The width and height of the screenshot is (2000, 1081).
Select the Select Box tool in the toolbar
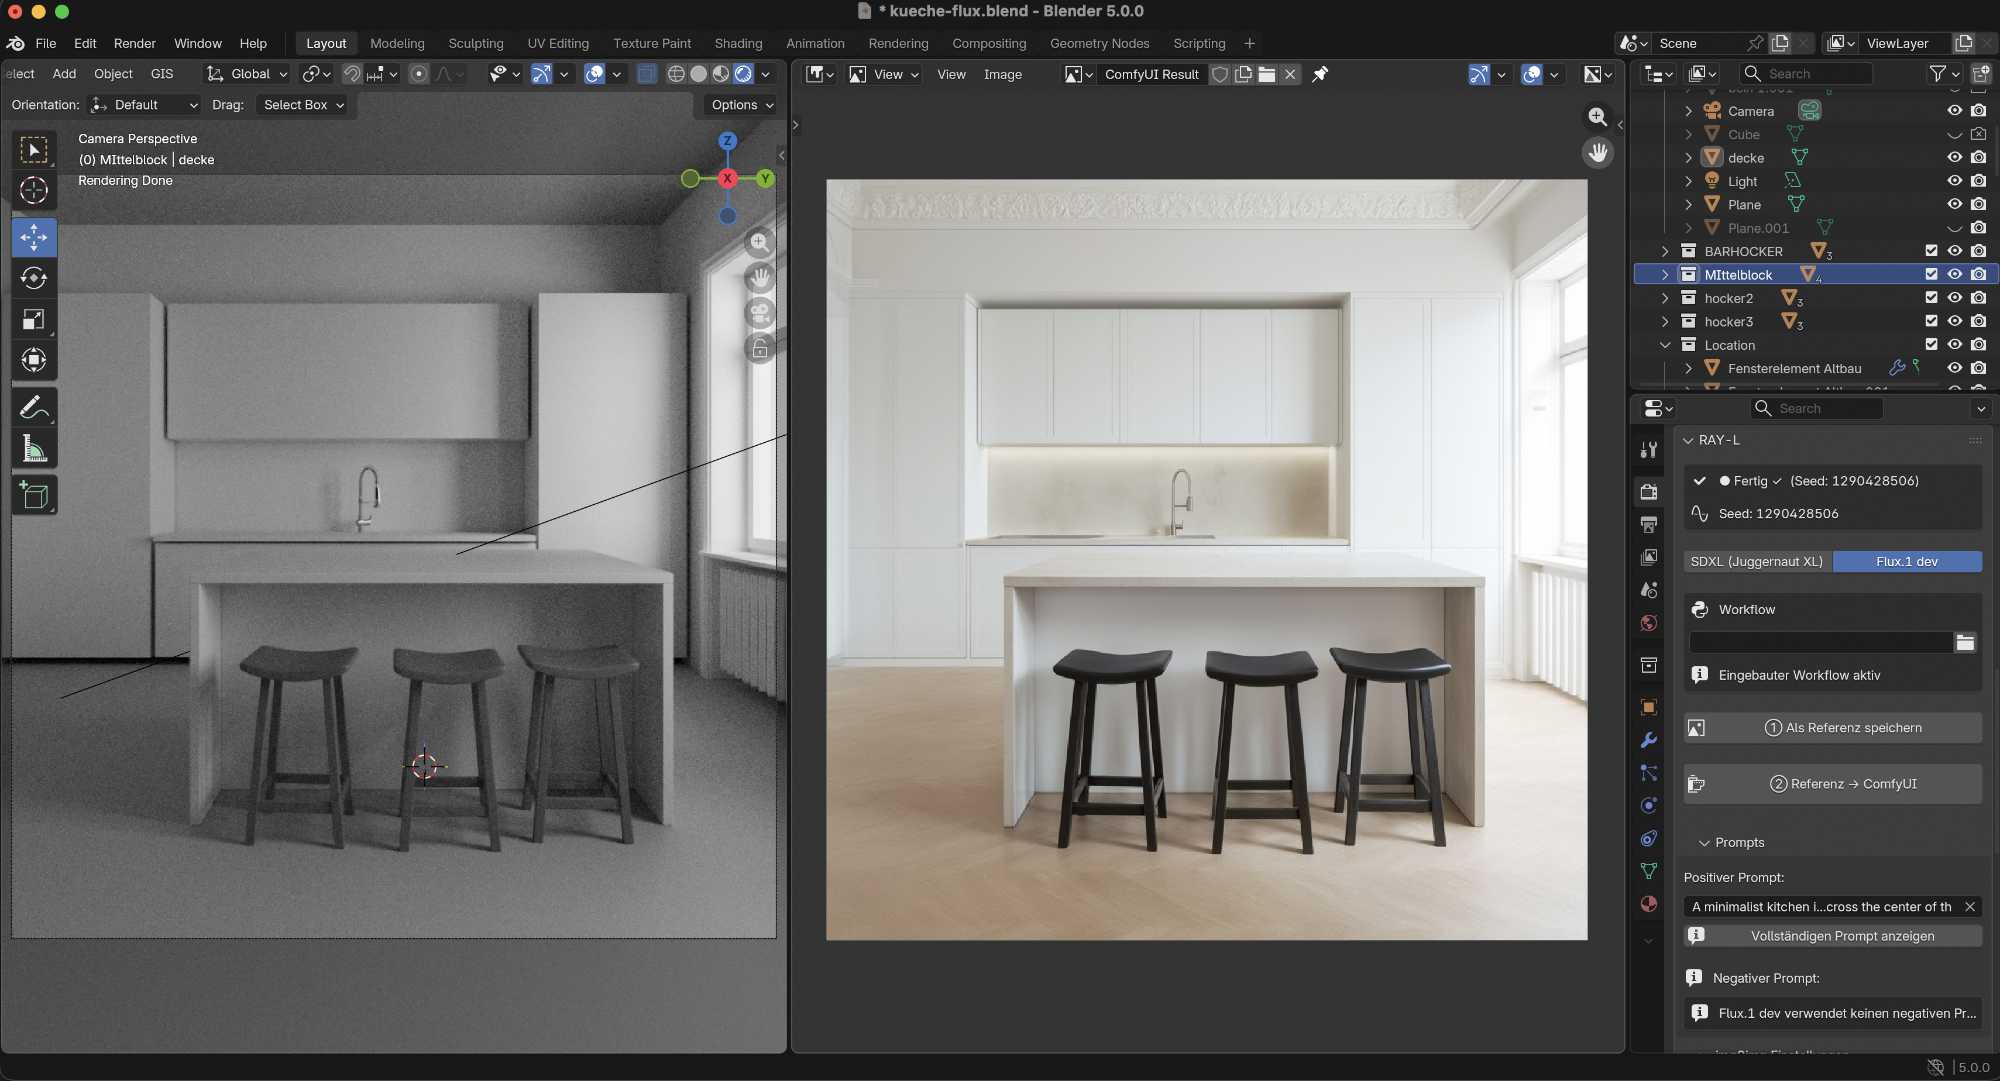[x=34, y=150]
